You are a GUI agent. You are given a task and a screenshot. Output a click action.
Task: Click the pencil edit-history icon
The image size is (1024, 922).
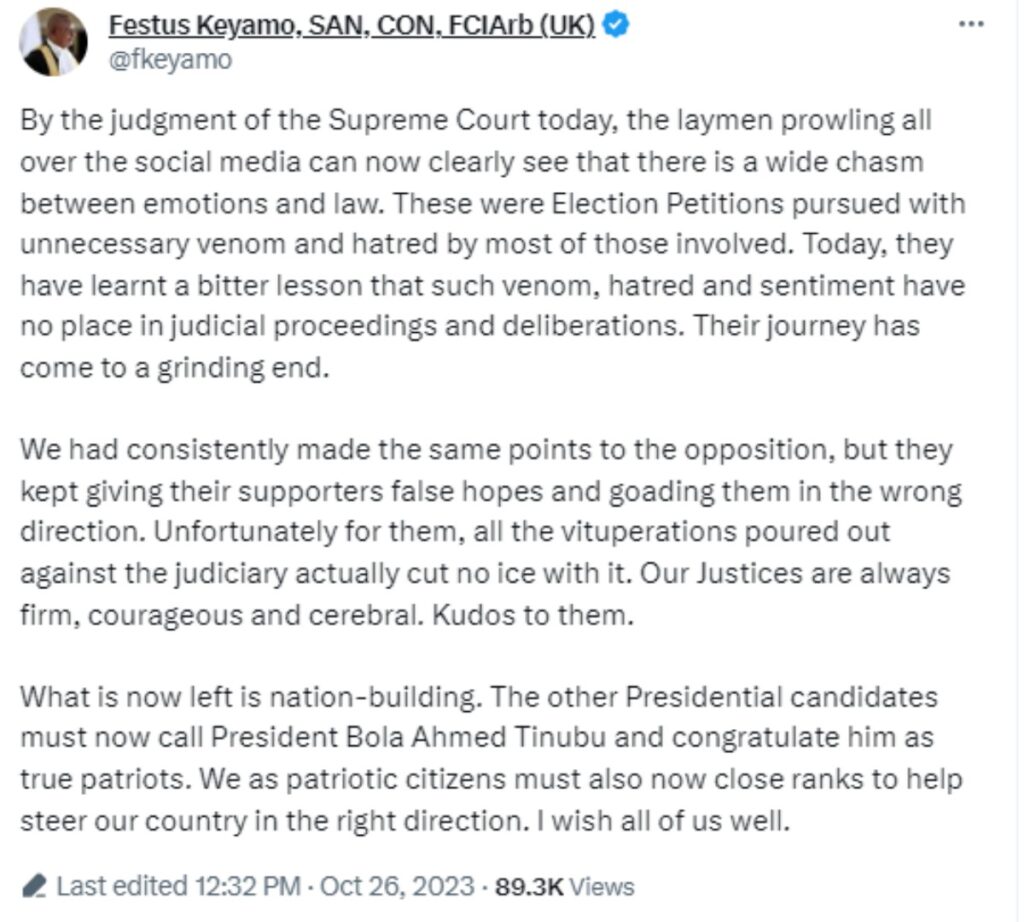(35, 885)
